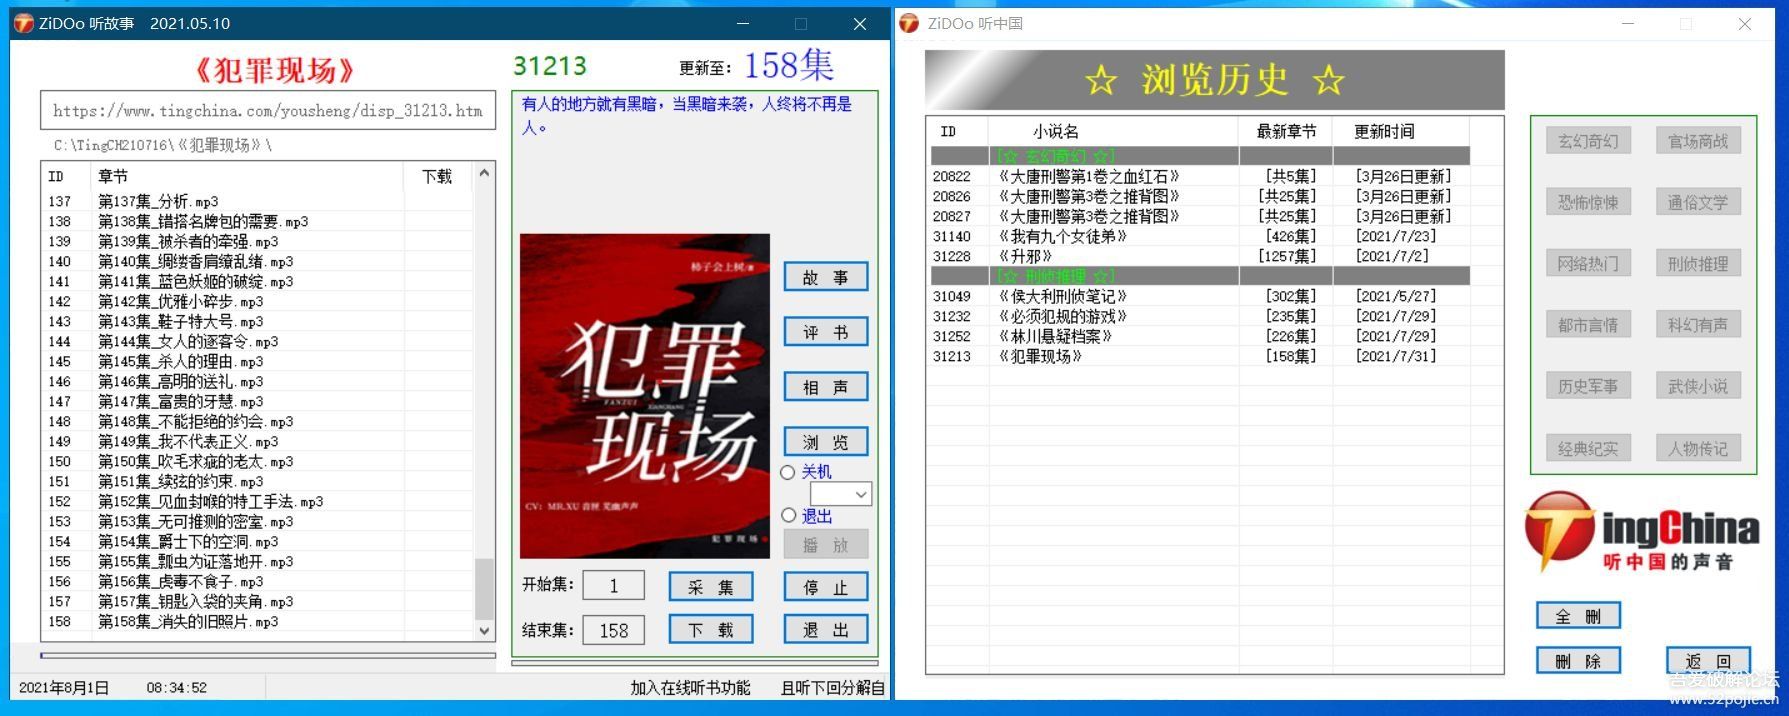Click the 下载 download button
Screen dimensions: 1789x716
tap(711, 630)
